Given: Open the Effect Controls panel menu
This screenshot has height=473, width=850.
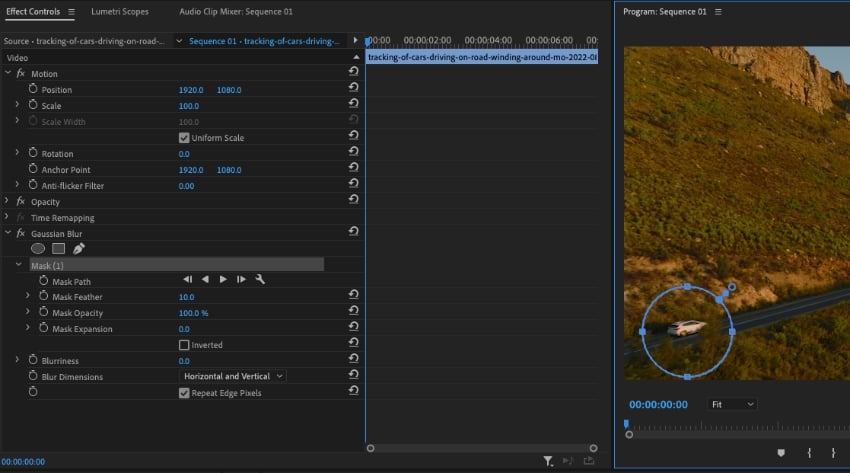Looking at the screenshot, I should pos(71,11).
